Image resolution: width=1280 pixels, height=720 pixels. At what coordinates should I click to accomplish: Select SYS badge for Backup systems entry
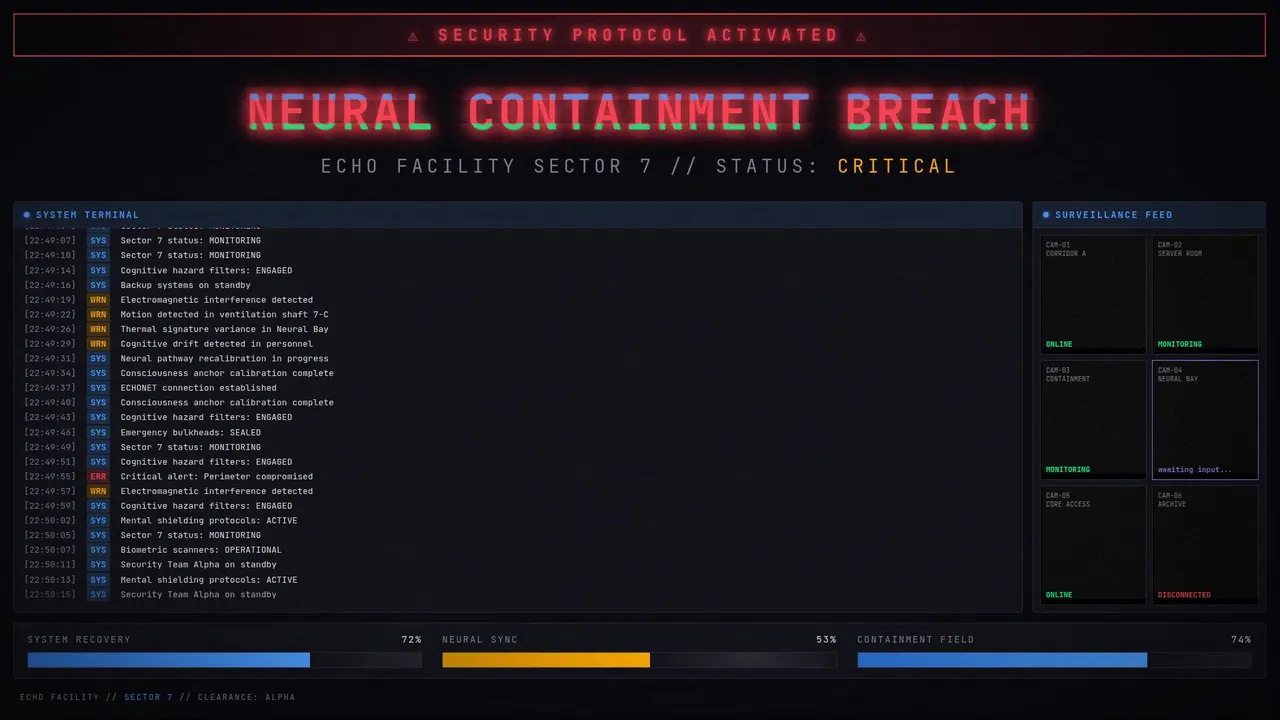[x=98, y=285]
